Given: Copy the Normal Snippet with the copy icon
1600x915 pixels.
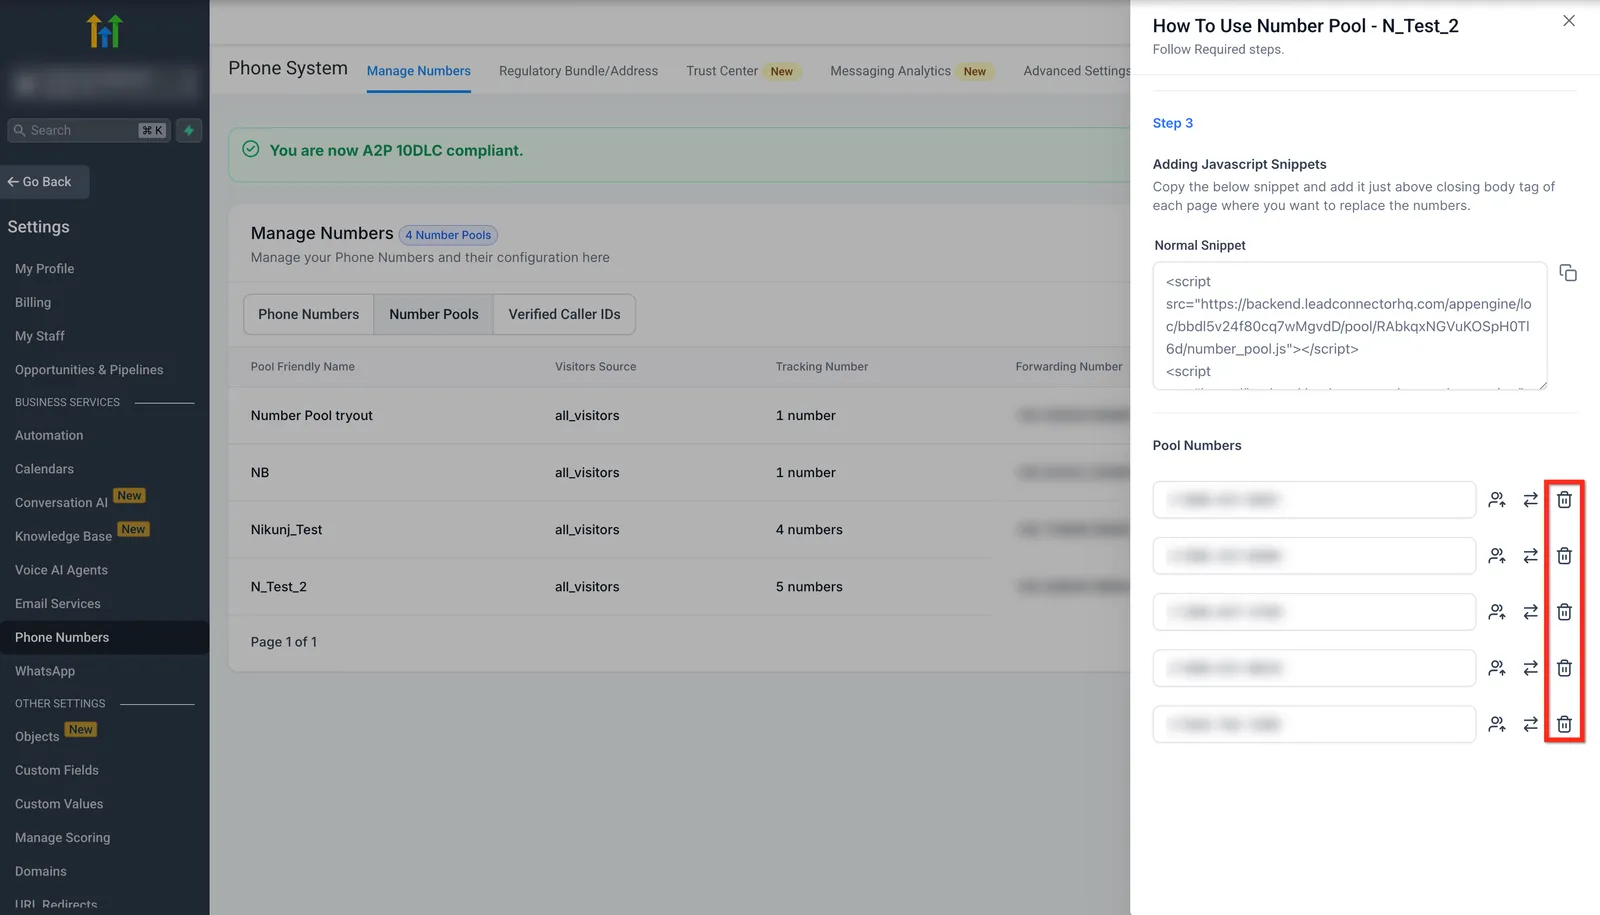Looking at the screenshot, I should coord(1568,273).
